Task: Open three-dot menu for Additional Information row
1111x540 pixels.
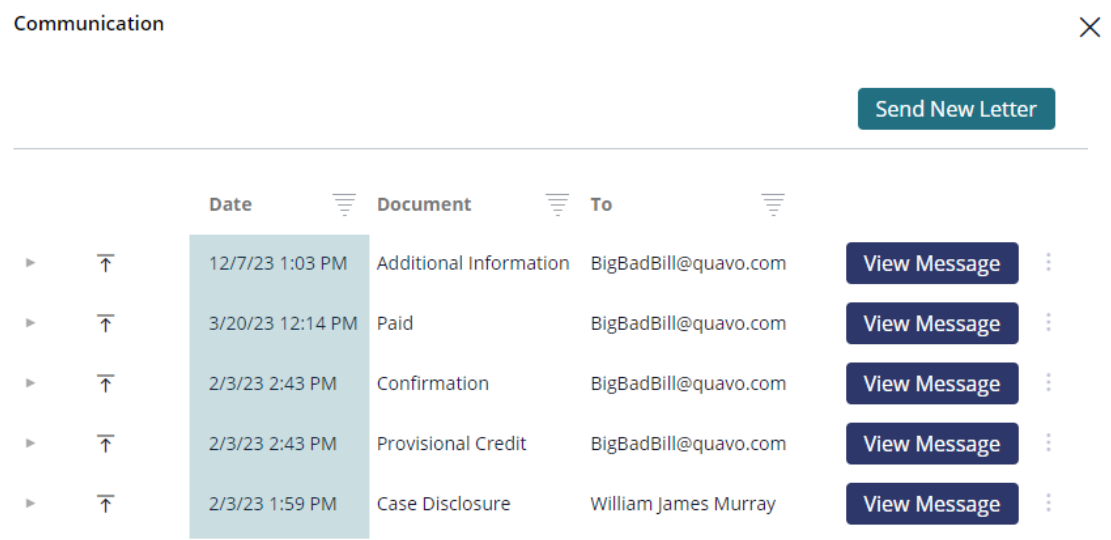Action: [x=1049, y=262]
